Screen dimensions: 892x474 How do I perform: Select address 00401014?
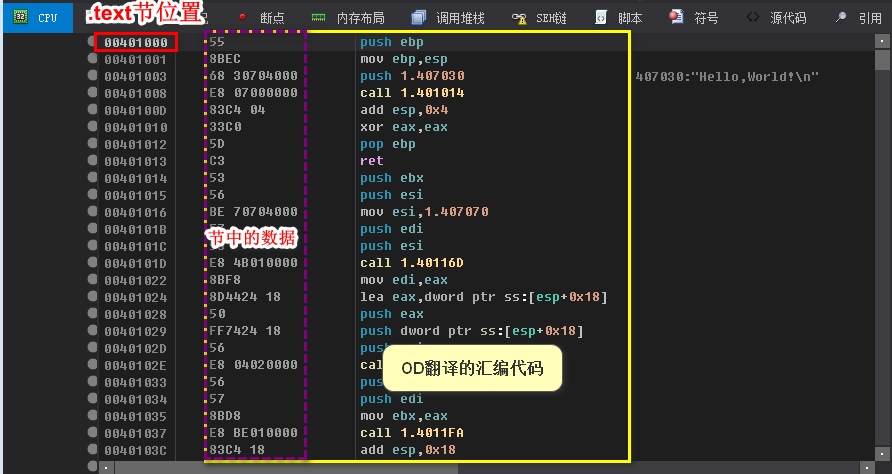click(135, 178)
